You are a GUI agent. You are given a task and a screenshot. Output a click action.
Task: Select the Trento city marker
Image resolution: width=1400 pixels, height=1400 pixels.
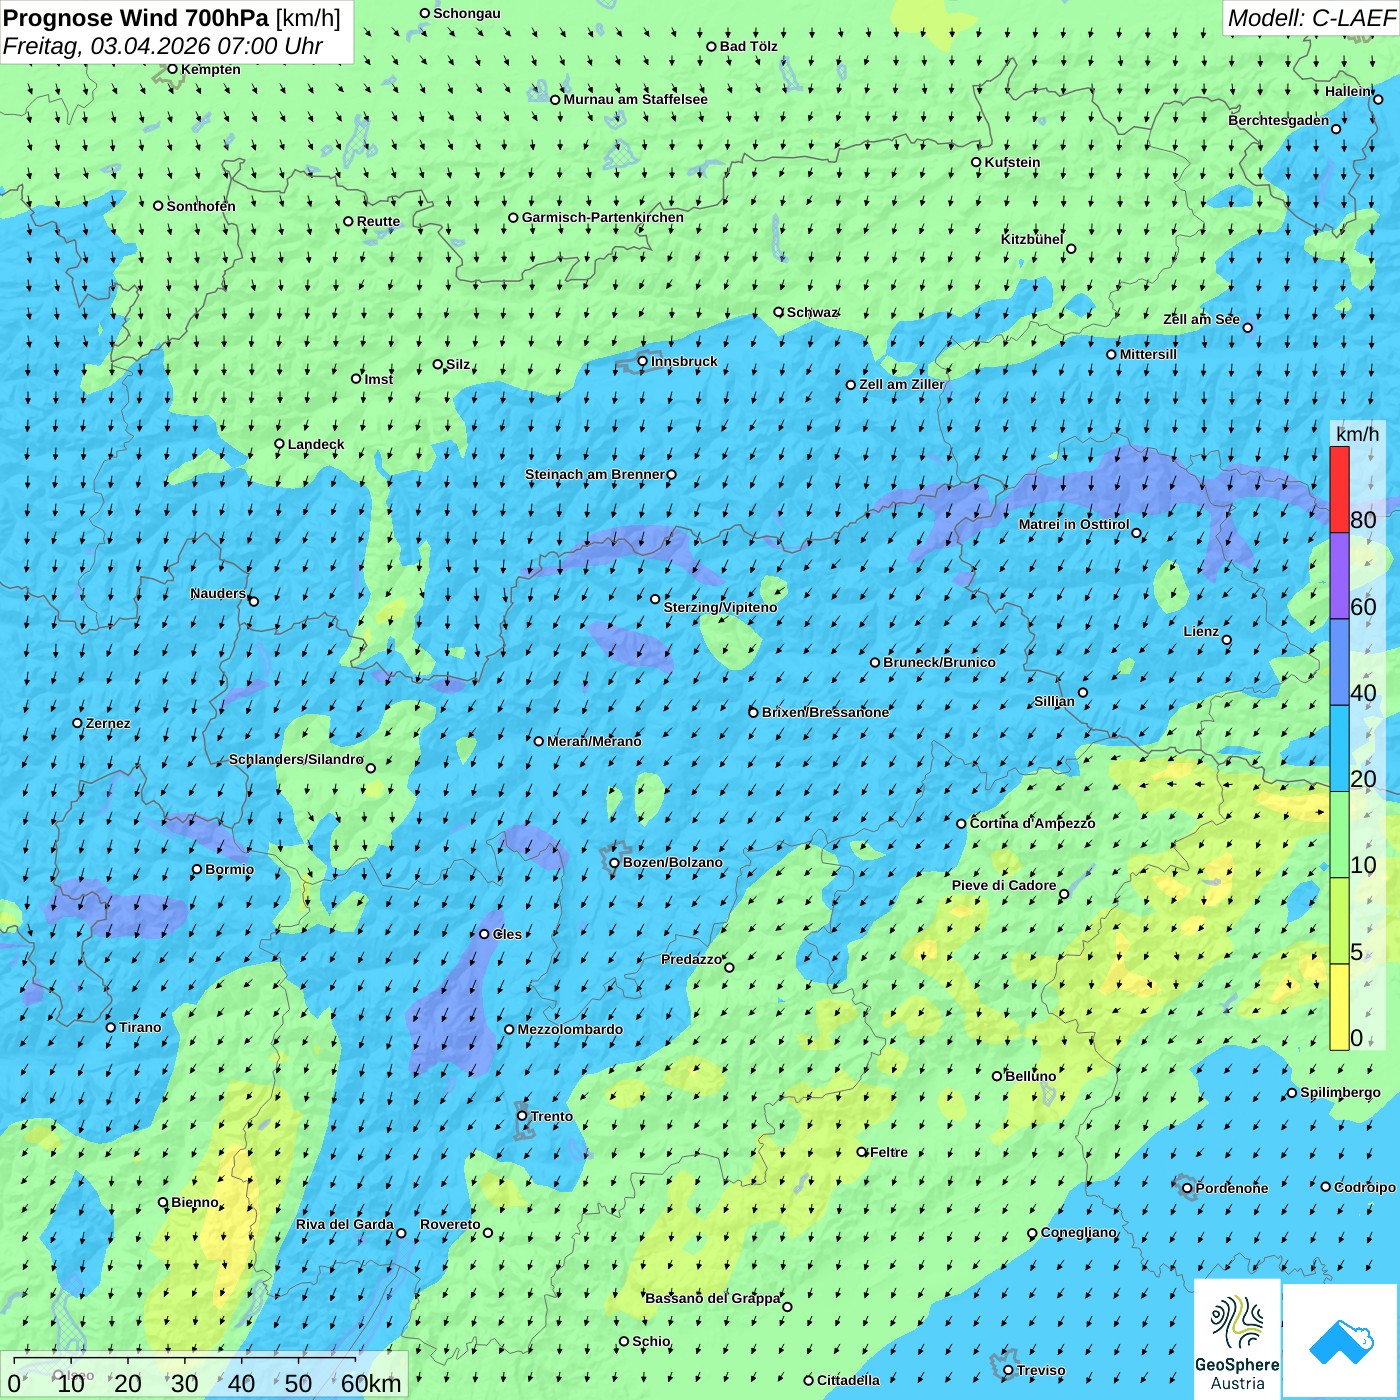coord(522,1116)
